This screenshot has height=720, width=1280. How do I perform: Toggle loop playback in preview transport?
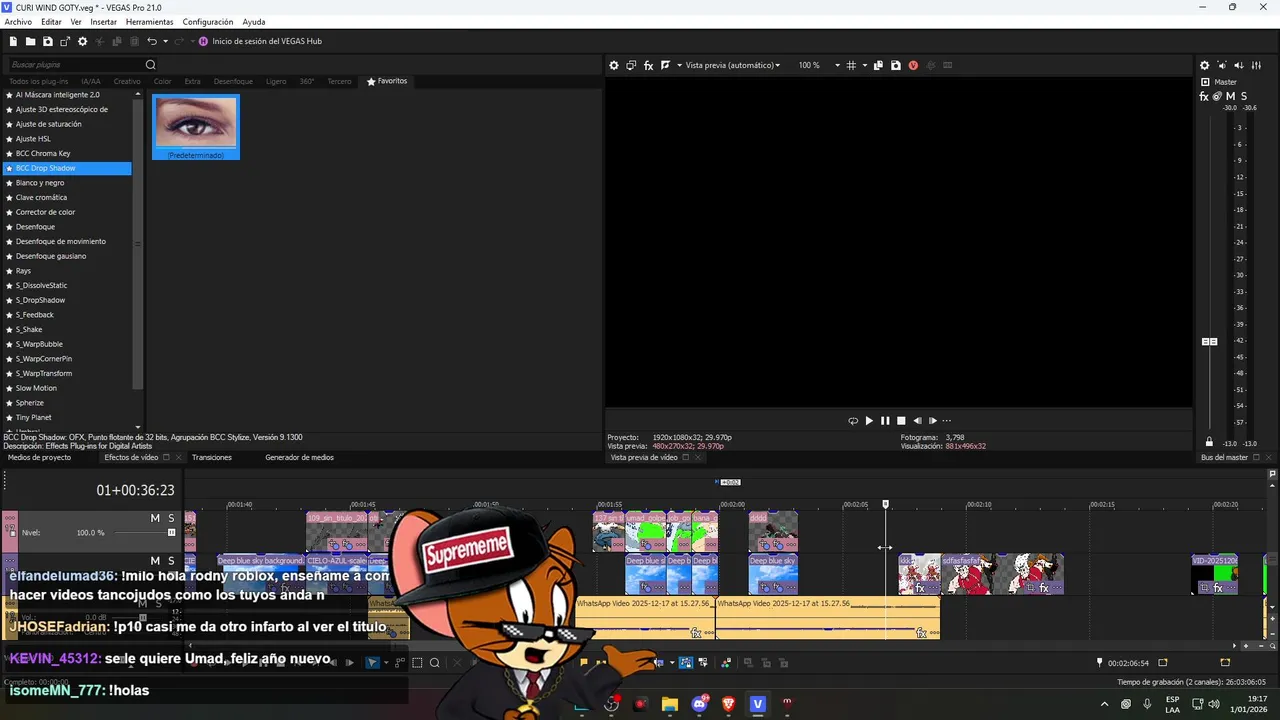(x=853, y=421)
